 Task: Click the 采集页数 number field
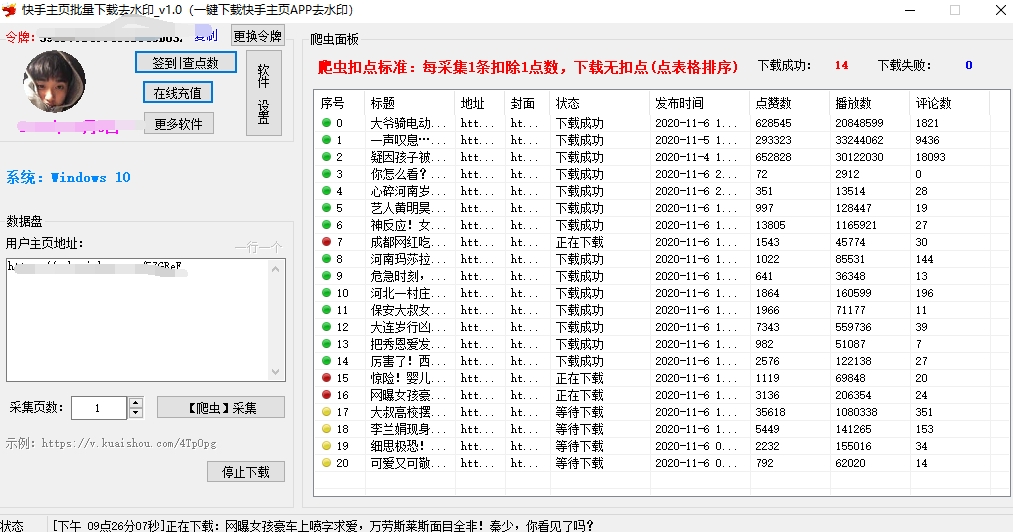(99, 408)
